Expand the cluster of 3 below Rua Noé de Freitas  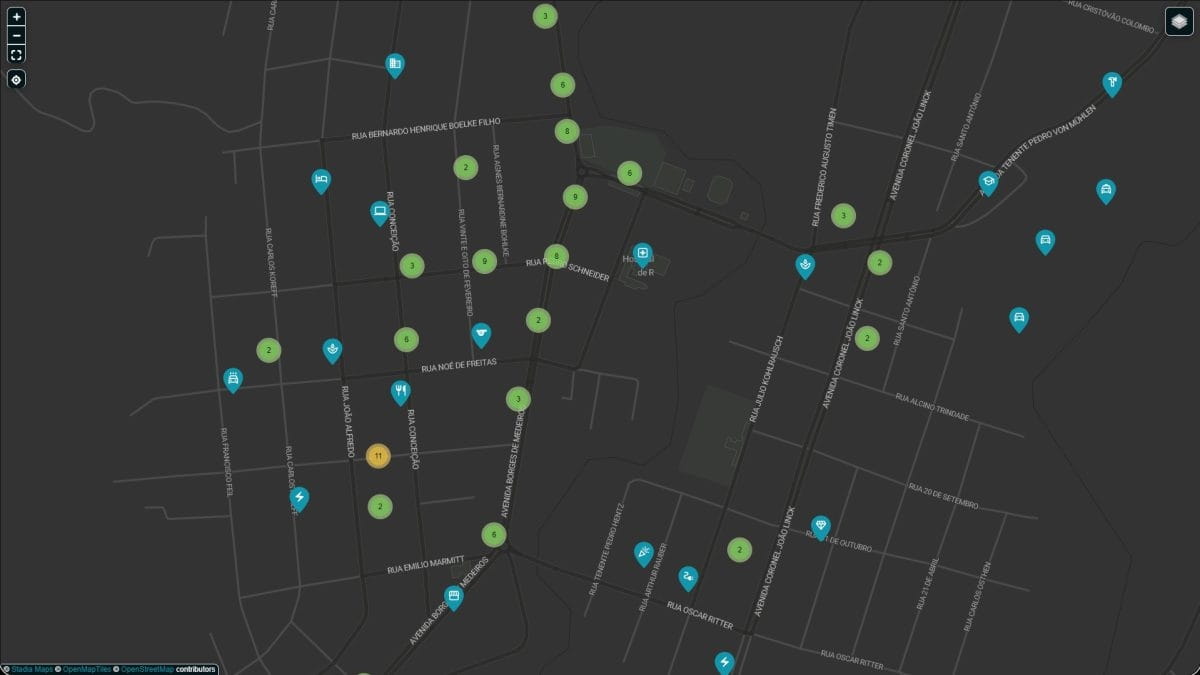click(517, 399)
